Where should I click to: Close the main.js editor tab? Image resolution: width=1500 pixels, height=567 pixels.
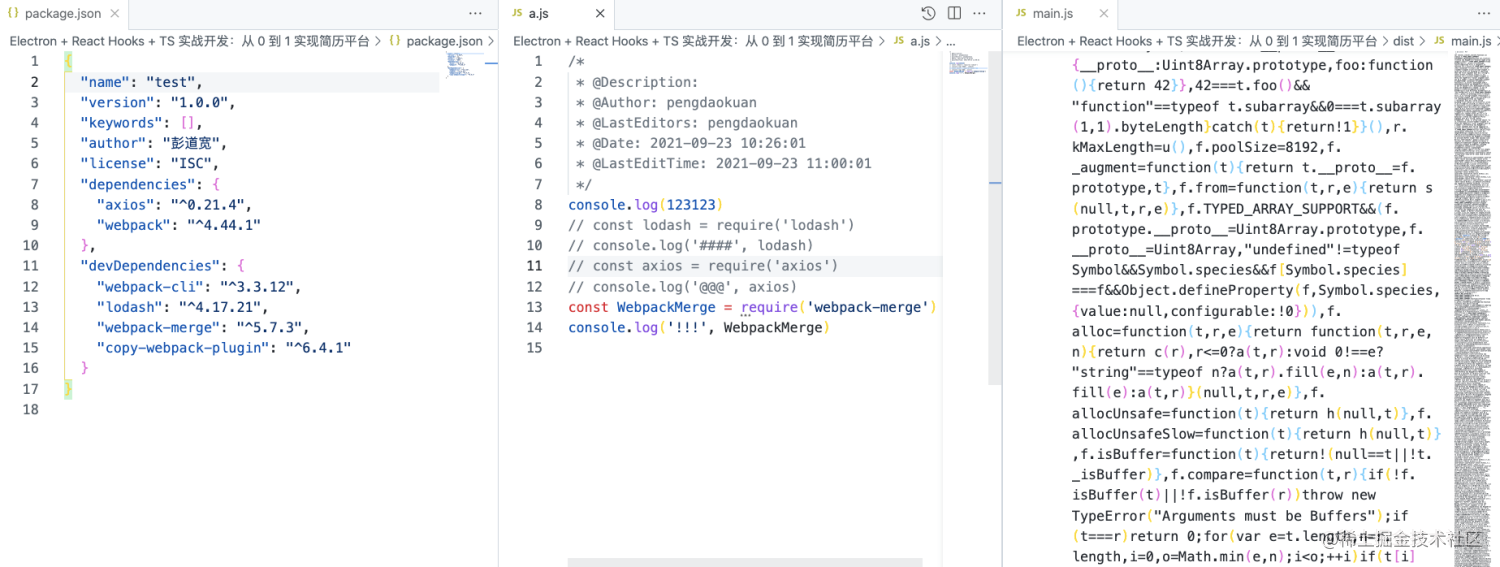point(1104,14)
